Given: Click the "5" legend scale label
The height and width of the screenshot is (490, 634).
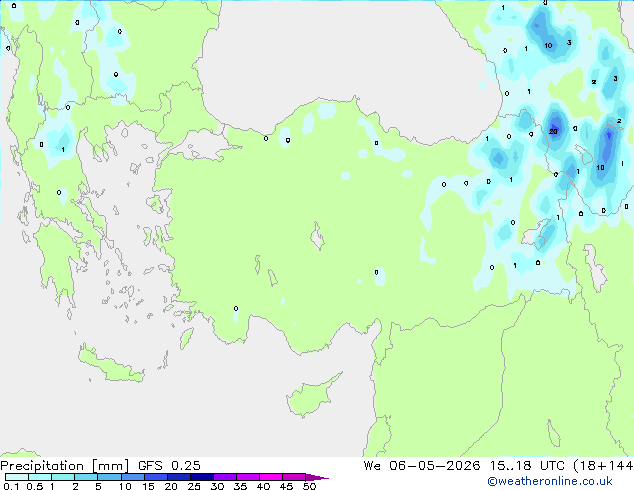Looking at the screenshot, I should pyautogui.click(x=98, y=486).
